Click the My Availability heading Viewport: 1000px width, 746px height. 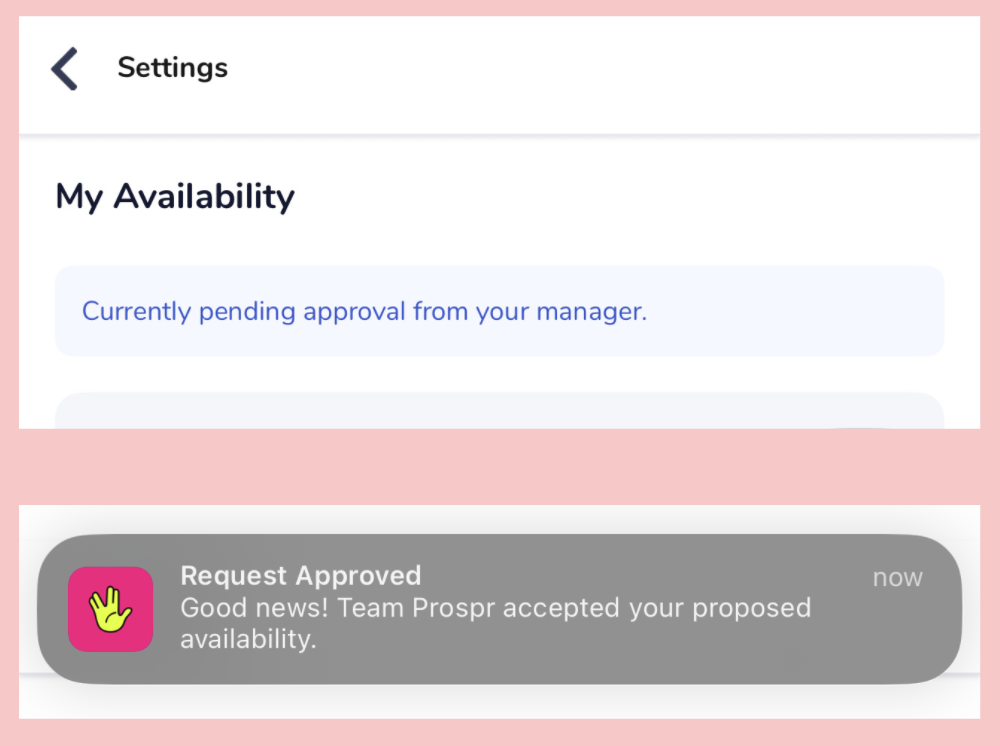pos(175,196)
